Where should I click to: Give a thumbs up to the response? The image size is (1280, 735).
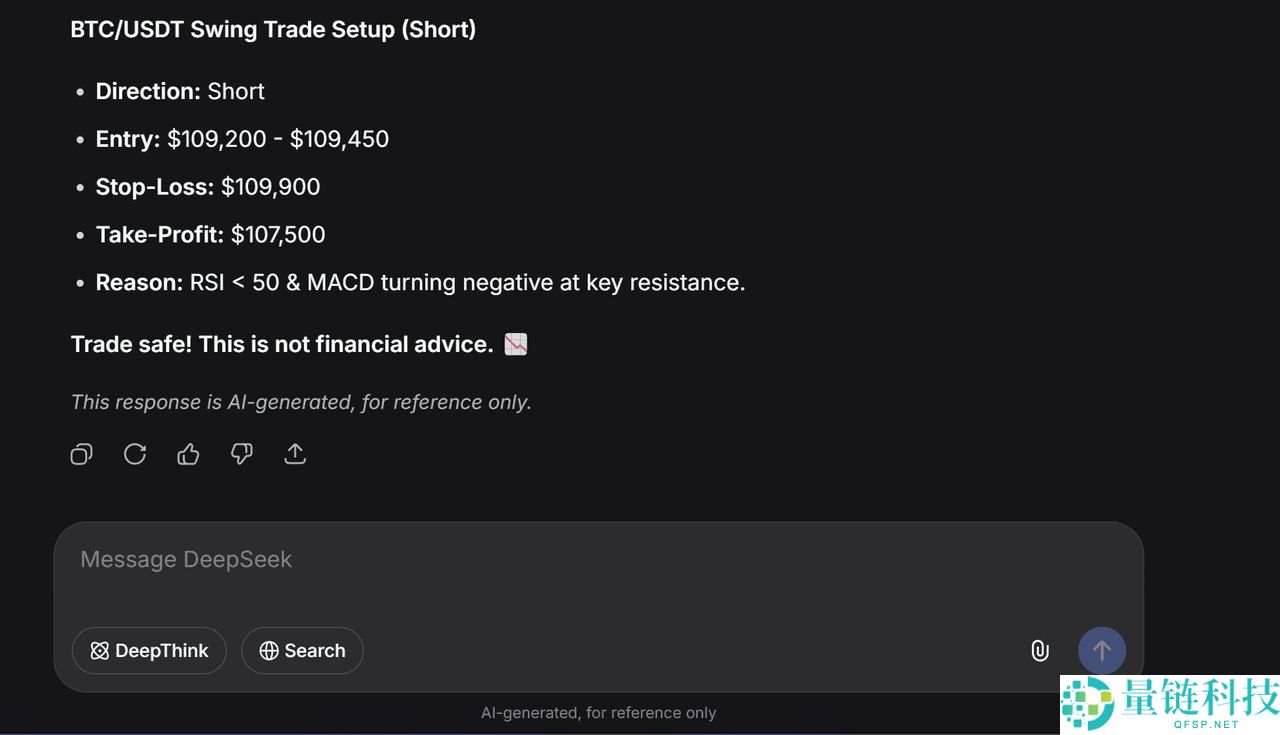[188, 454]
